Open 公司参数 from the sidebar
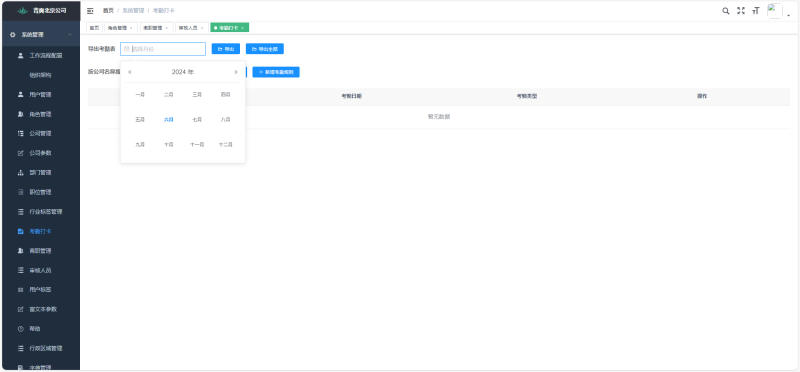Viewport: 800px width, 372px height. 40,153
